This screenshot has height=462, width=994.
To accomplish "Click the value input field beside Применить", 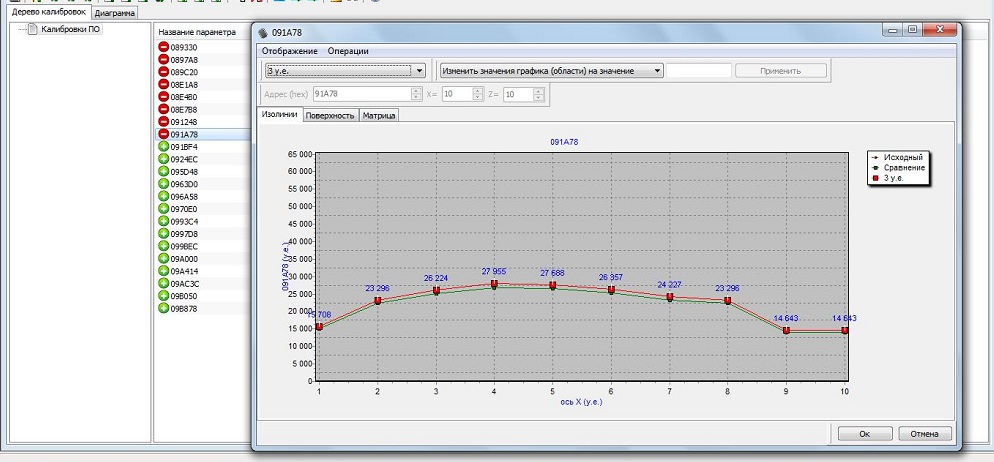I will (698, 71).
